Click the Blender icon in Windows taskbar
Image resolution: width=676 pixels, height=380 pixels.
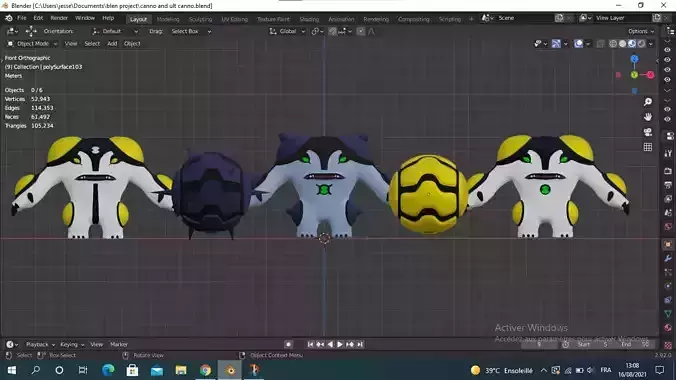click(230, 370)
